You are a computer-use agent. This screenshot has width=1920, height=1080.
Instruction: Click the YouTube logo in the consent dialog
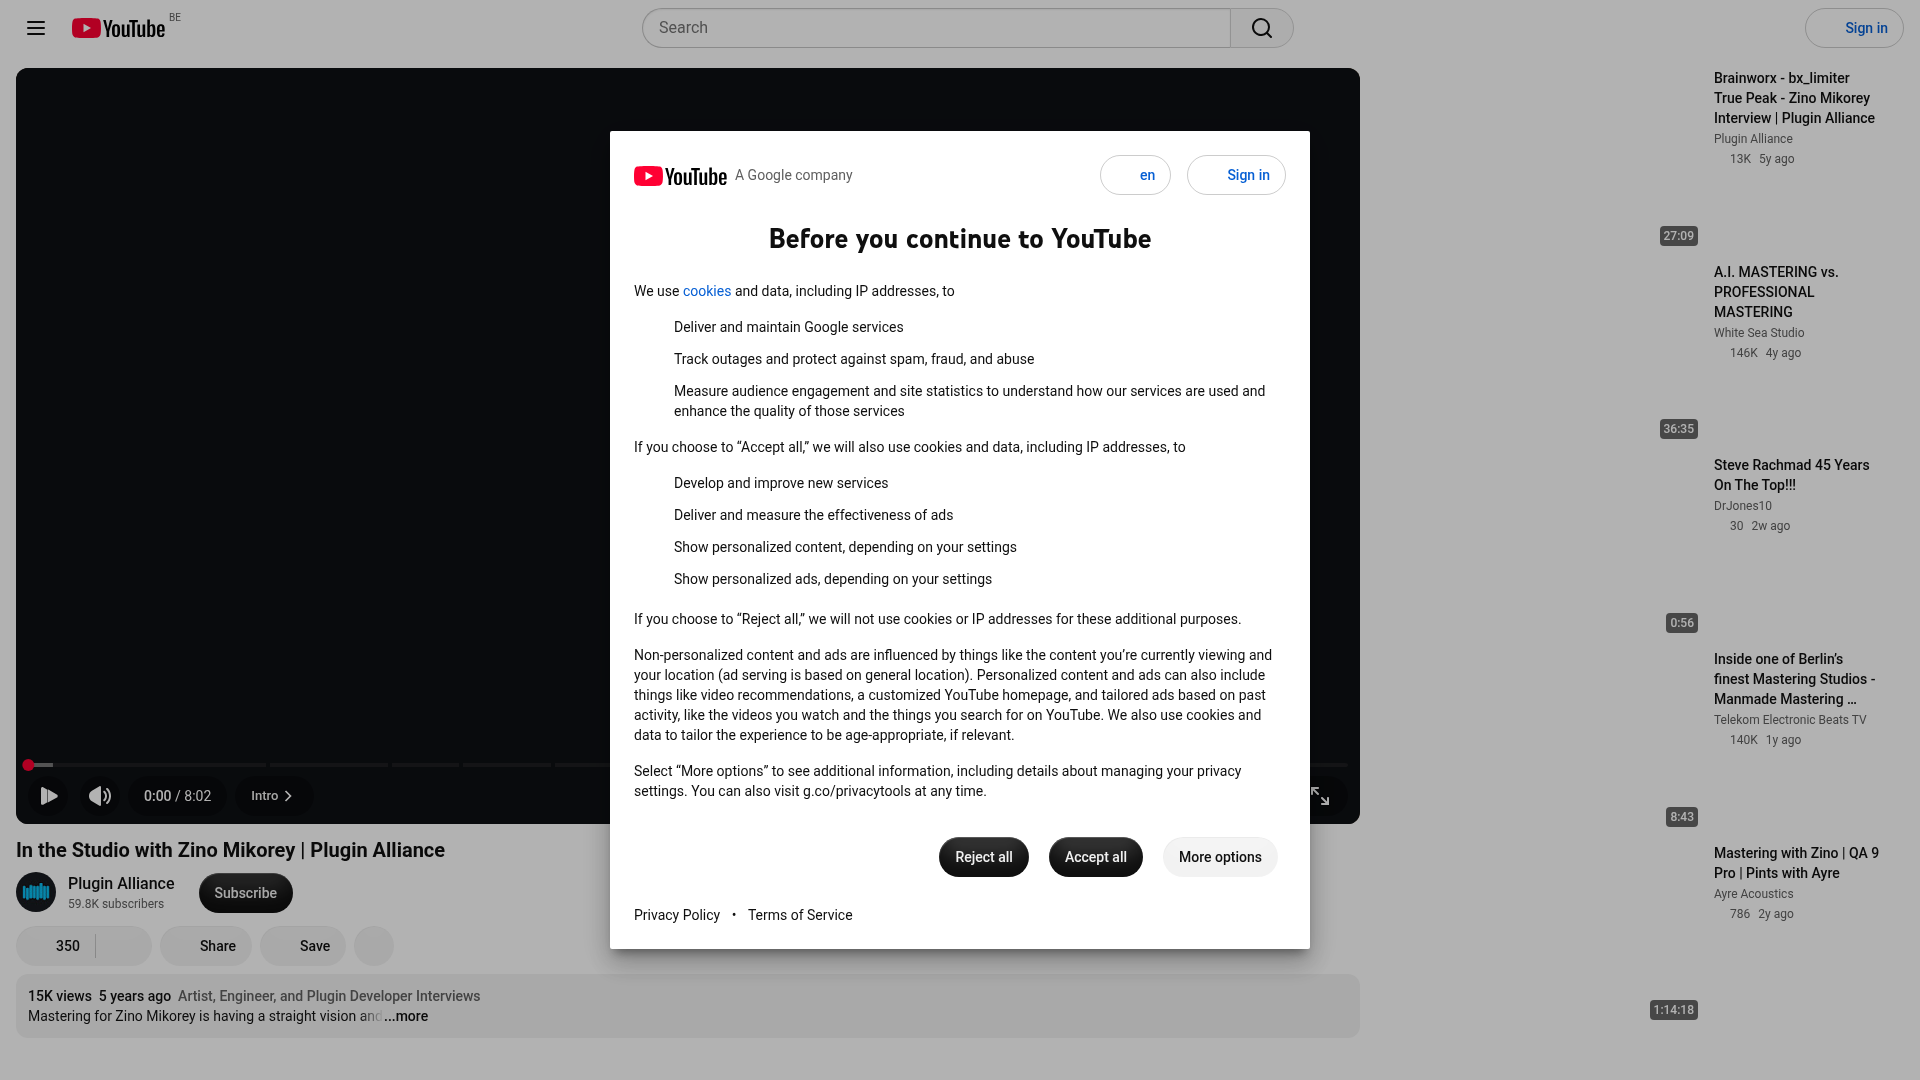click(x=680, y=176)
